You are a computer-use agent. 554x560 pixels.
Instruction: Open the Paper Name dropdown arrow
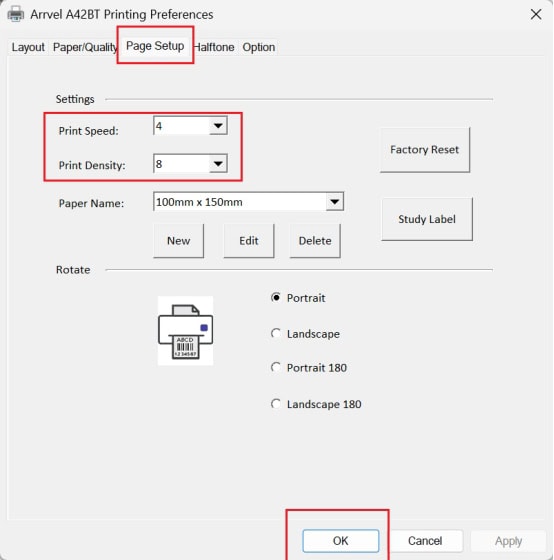click(334, 202)
